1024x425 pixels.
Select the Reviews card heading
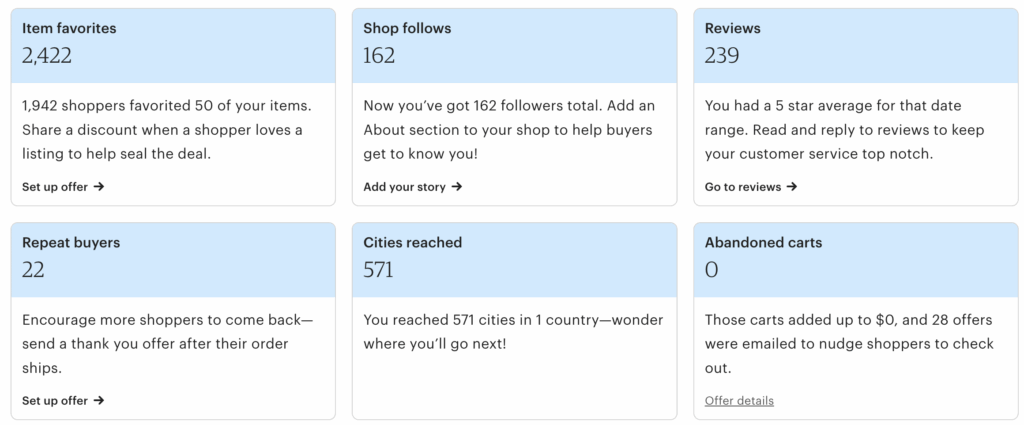[x=733, y=29]
